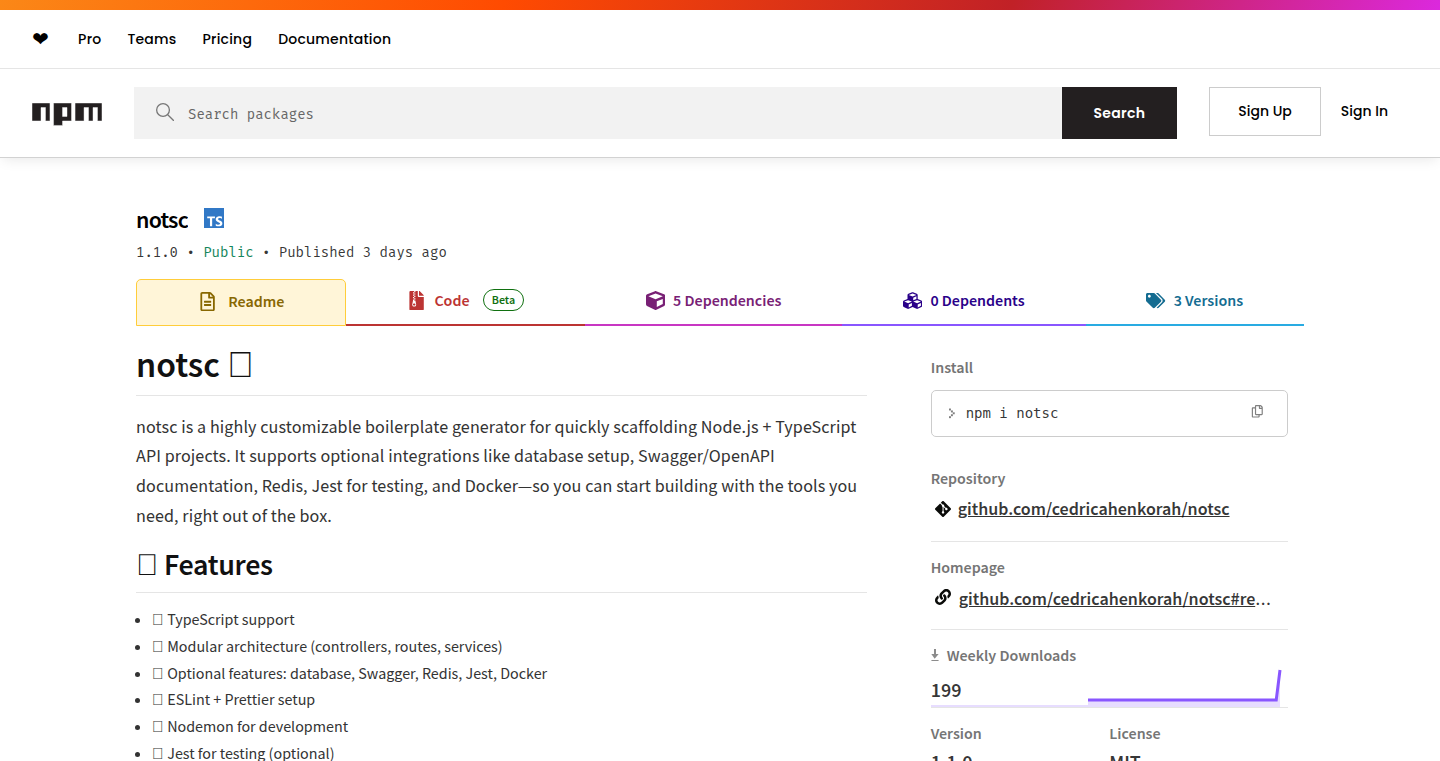Go to npm logo home
1440x761 pixels.
(67, 113)
